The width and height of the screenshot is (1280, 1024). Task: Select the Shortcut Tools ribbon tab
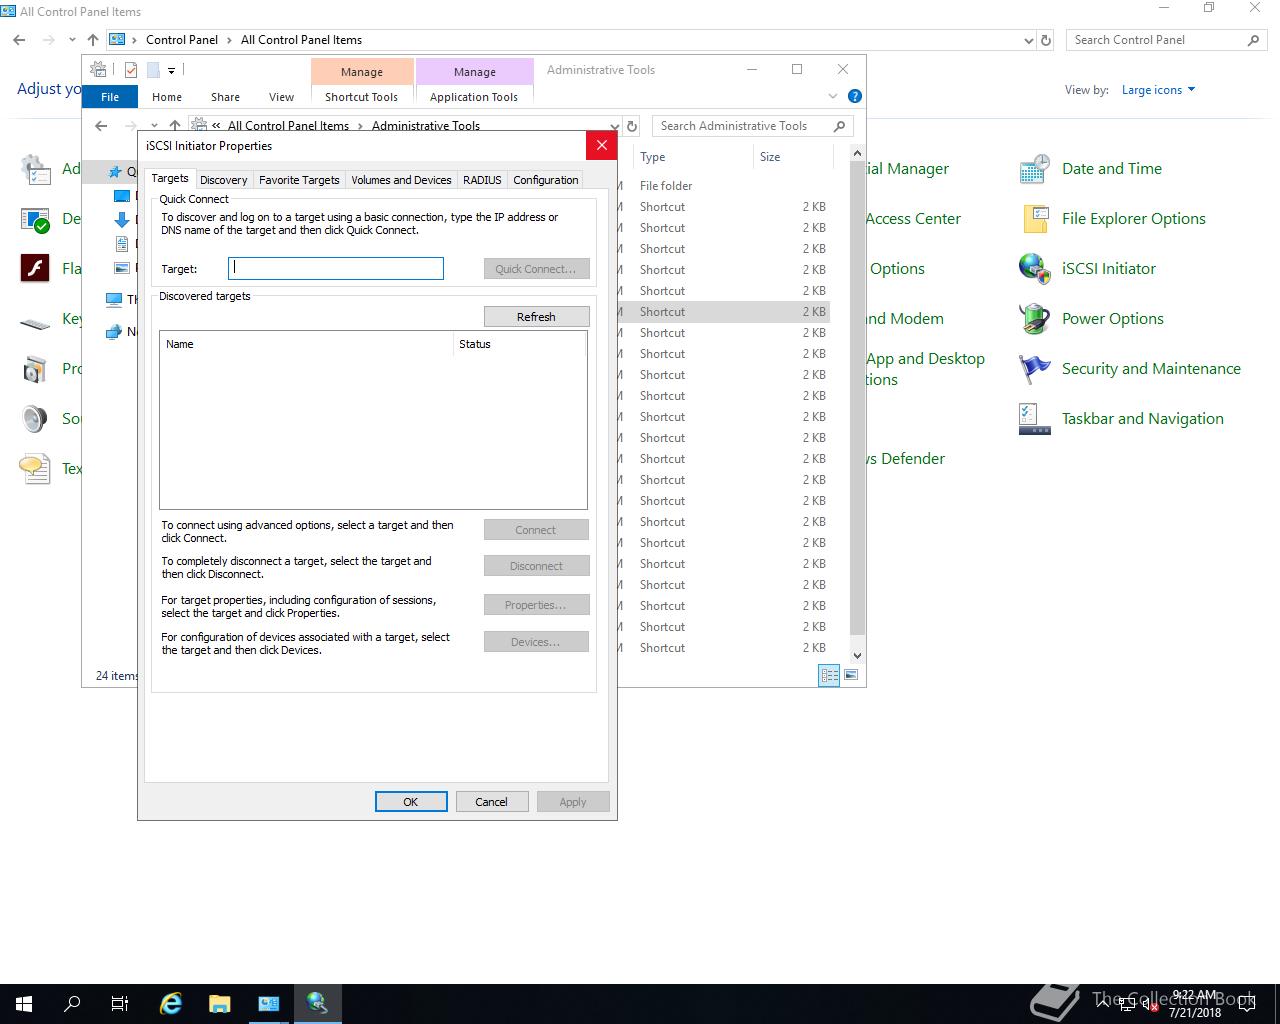[x=361, y=97]
